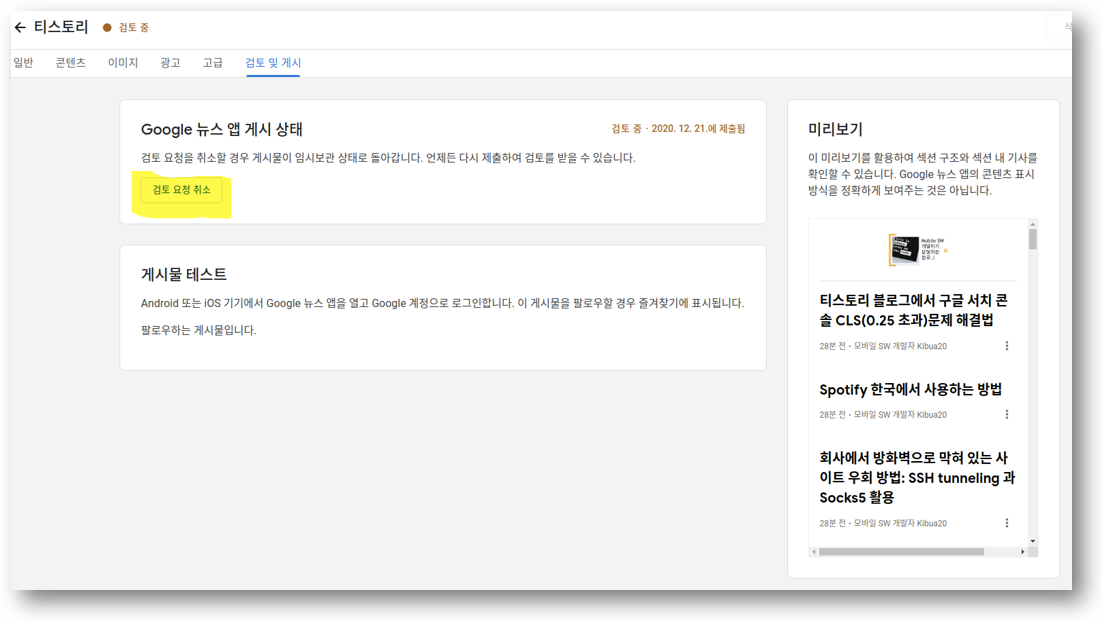
Task: Click the 미리보기 heading
Action: 835,129
